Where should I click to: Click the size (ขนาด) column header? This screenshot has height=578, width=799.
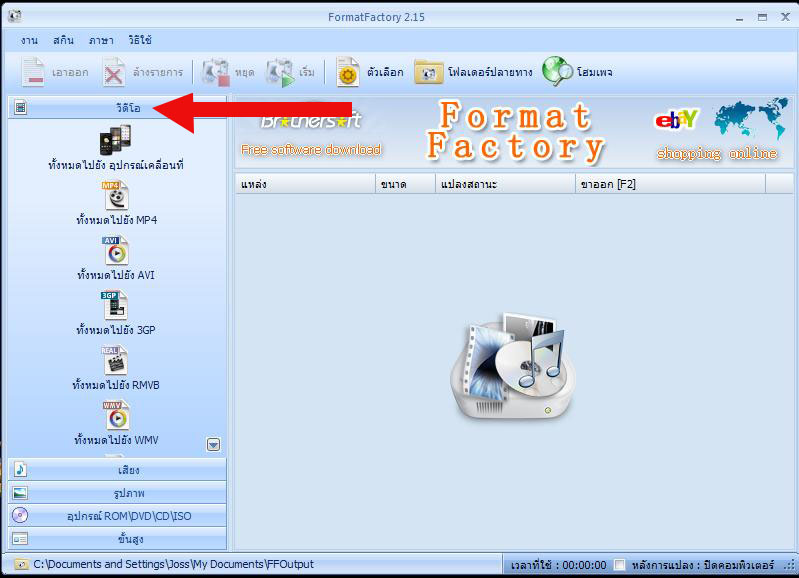point(406,184)
